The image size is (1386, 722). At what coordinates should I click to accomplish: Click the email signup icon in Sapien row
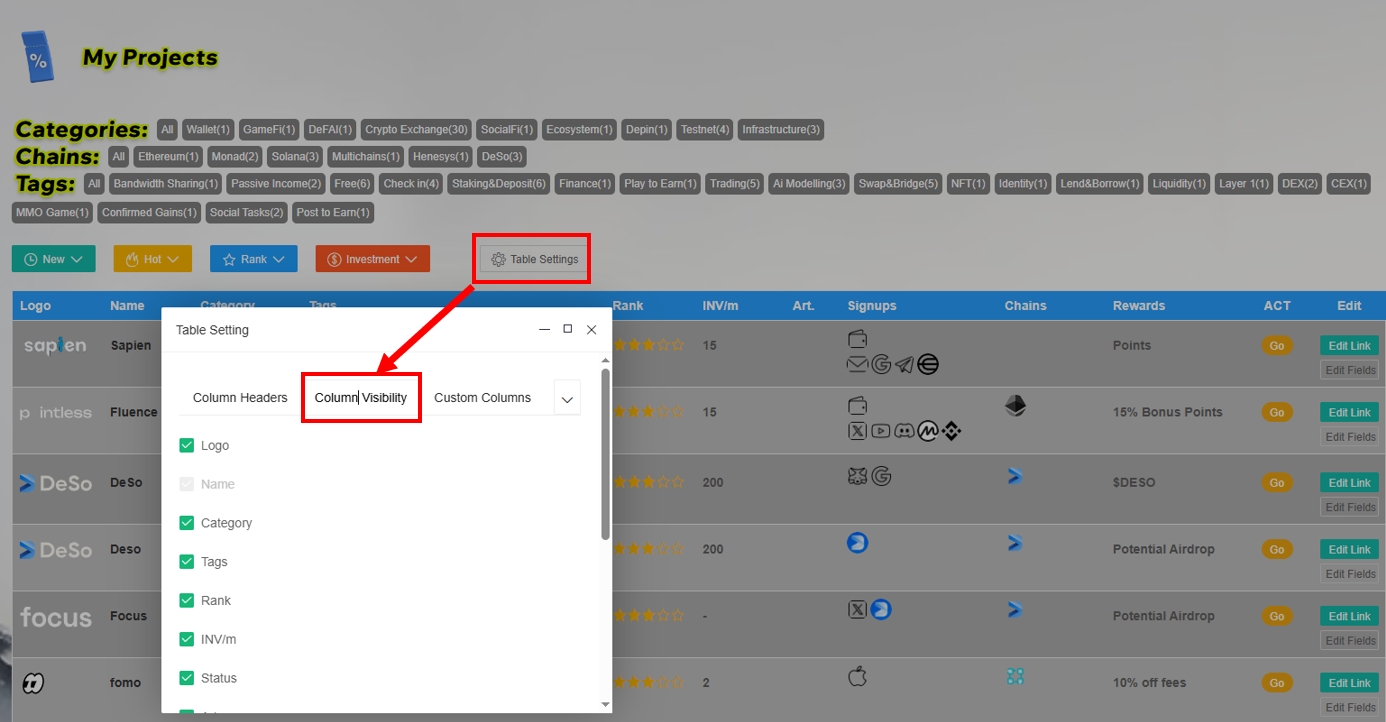(857, 365)
